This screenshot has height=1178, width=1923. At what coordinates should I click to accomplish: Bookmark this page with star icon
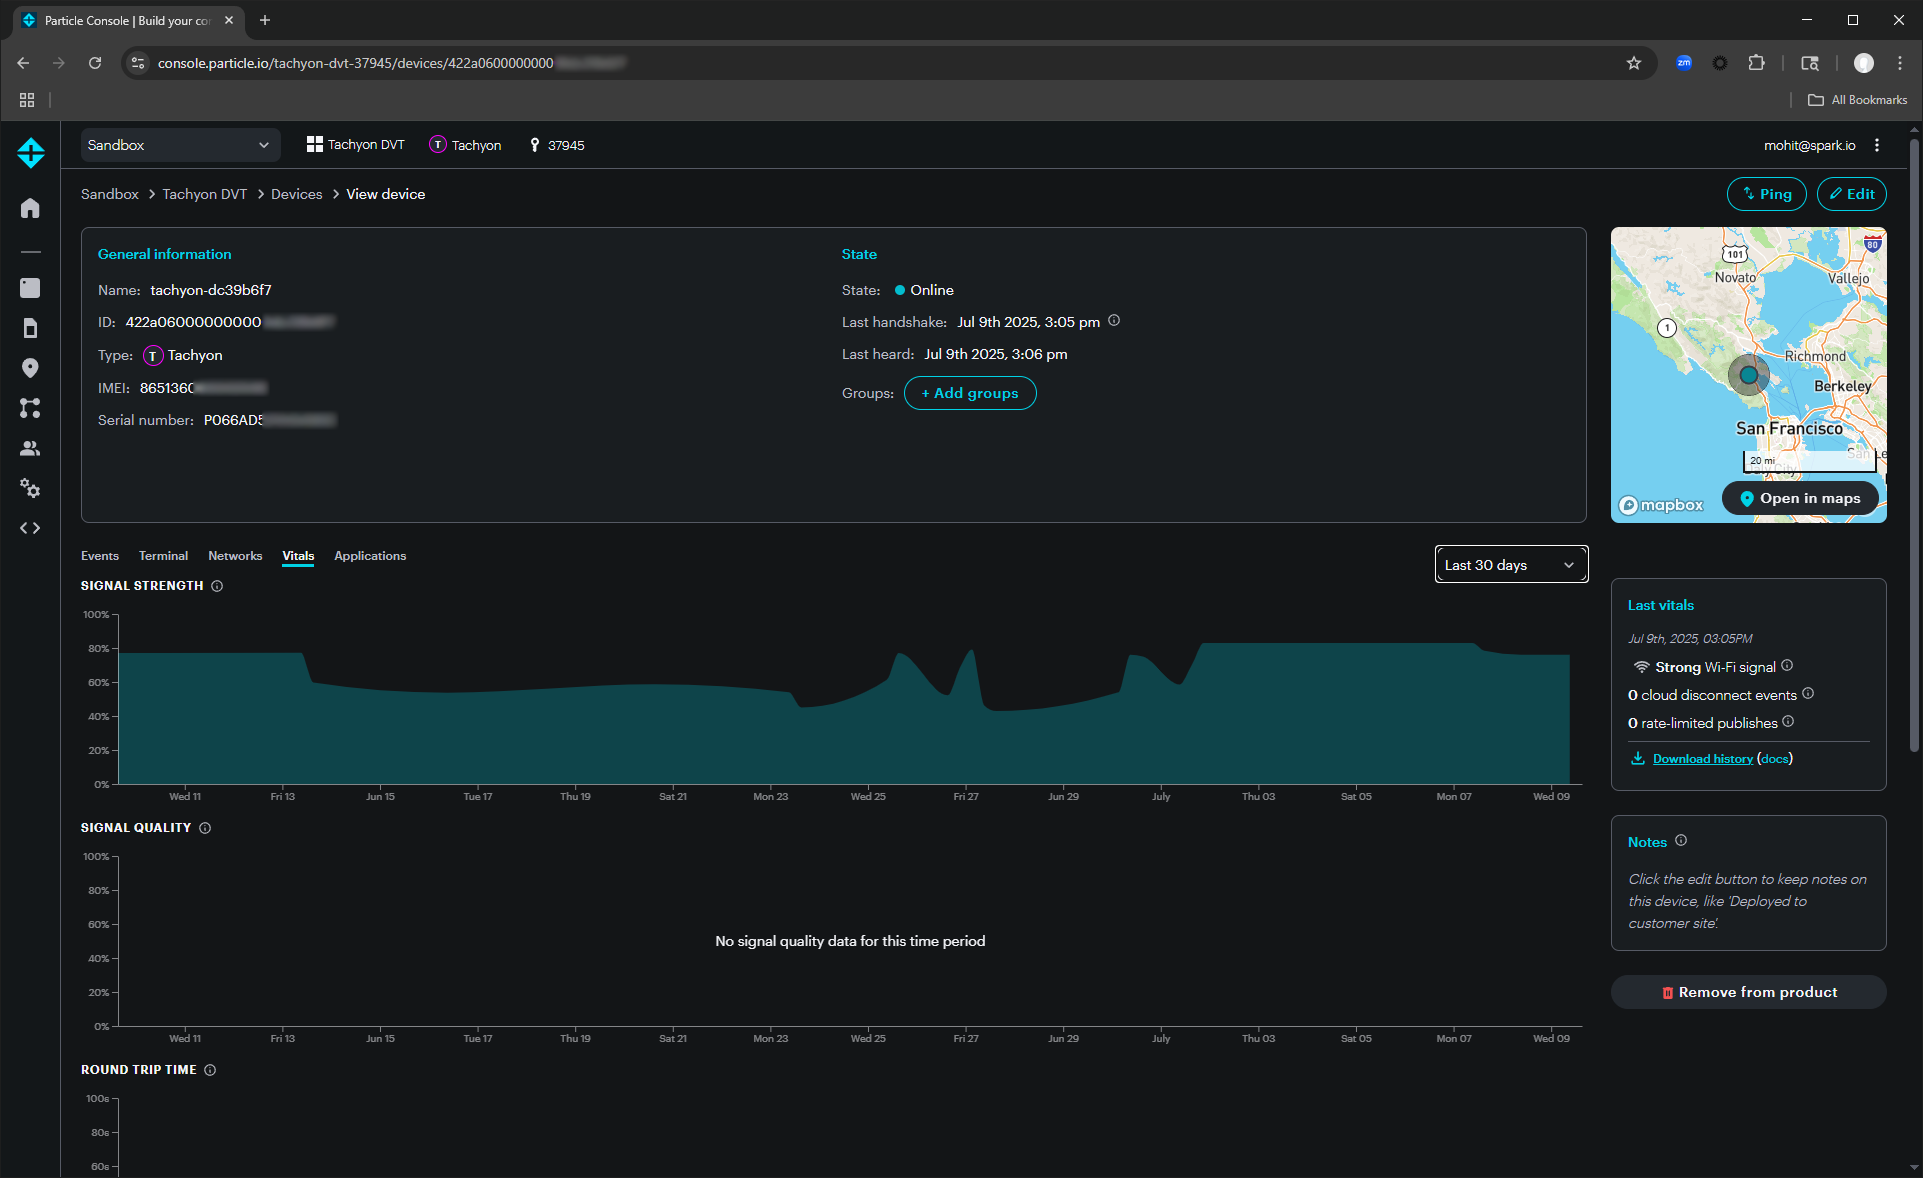click(x=1634, y=63)
